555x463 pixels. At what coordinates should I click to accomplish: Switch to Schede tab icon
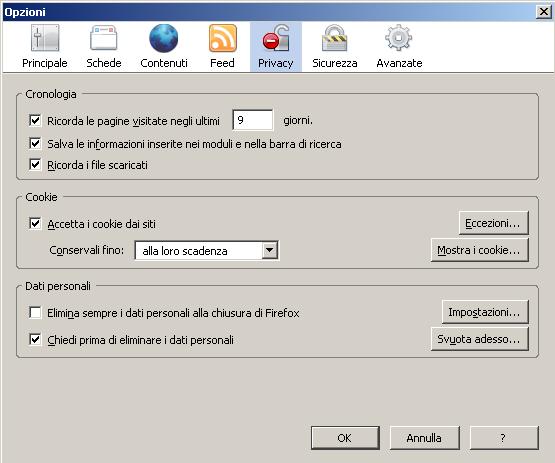pos(104,38)
